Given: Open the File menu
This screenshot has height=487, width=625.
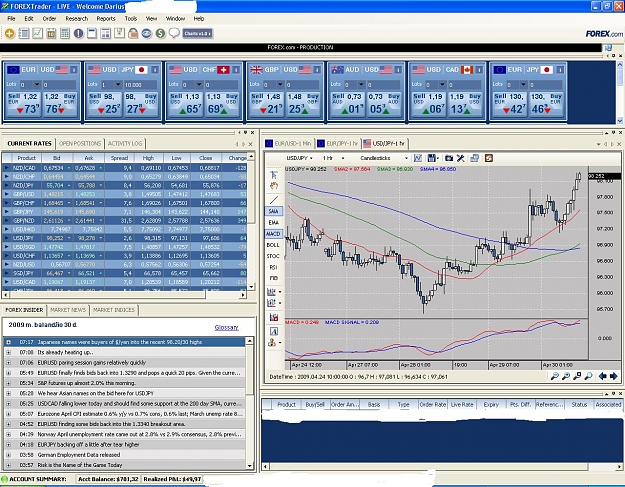Looking at the screenshot, I should click(x=11, y=18).
